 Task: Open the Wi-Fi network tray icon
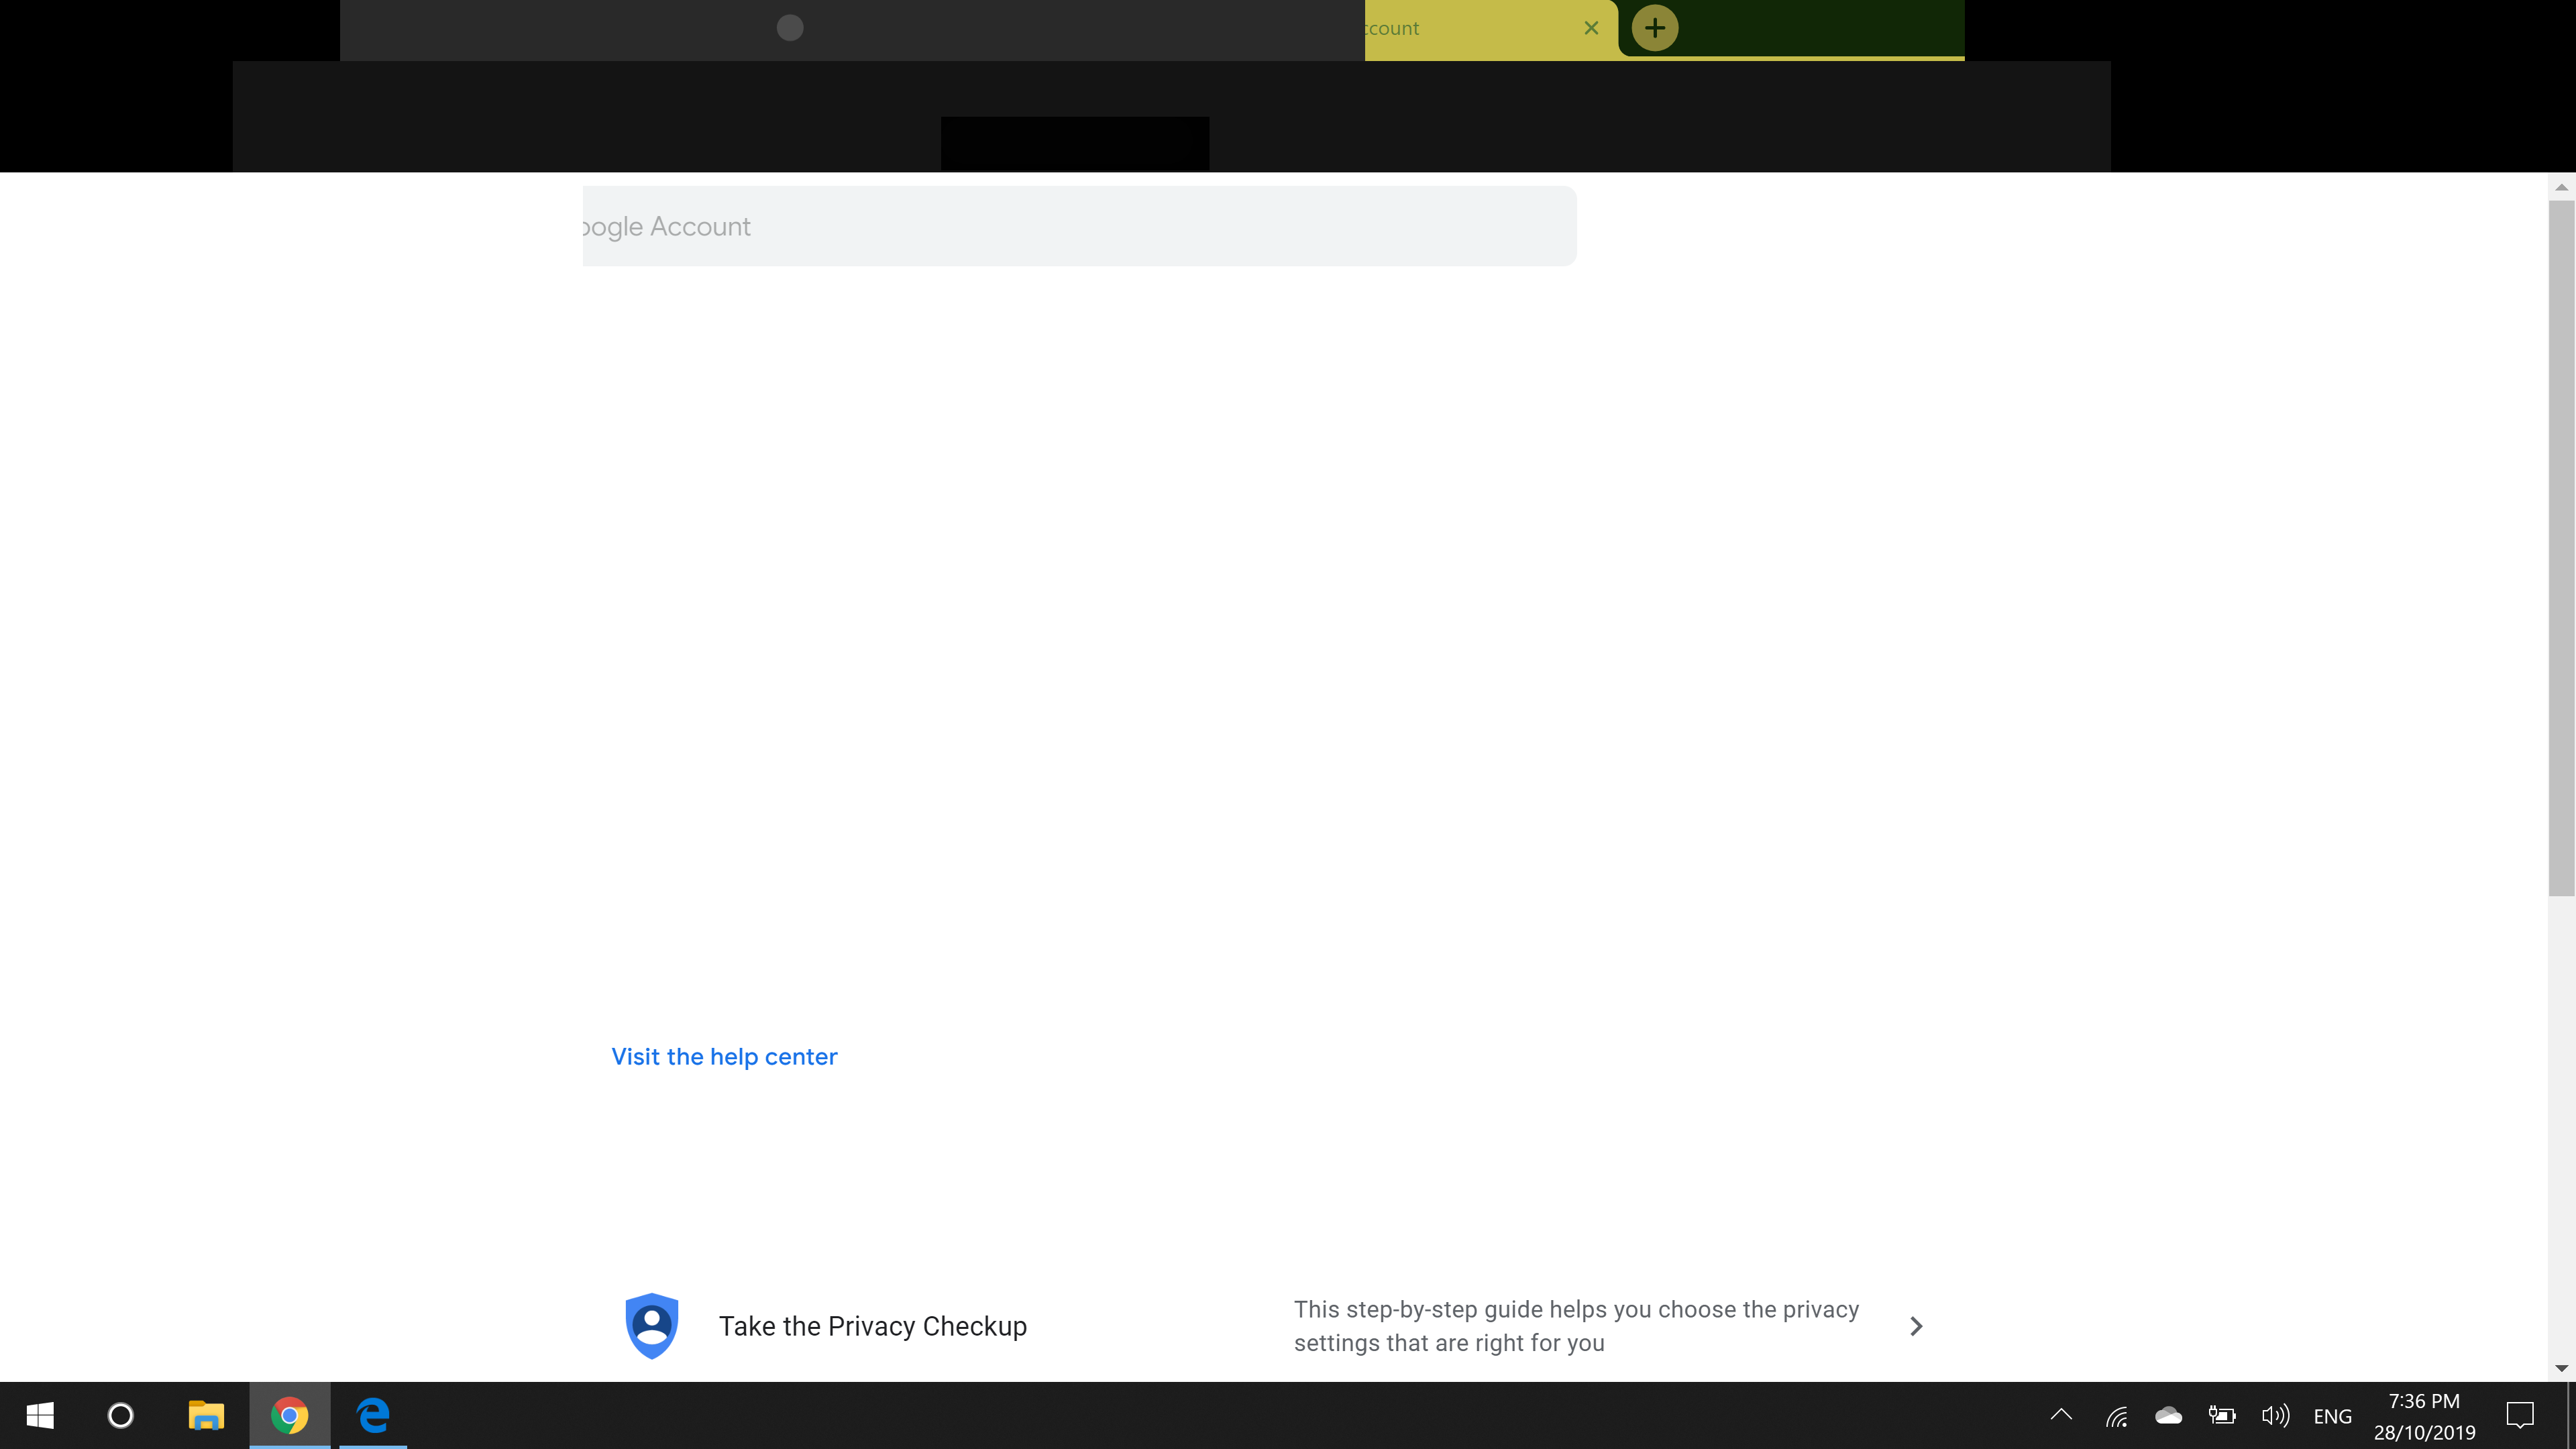pyautogui.click(x=2116, y=1415)
